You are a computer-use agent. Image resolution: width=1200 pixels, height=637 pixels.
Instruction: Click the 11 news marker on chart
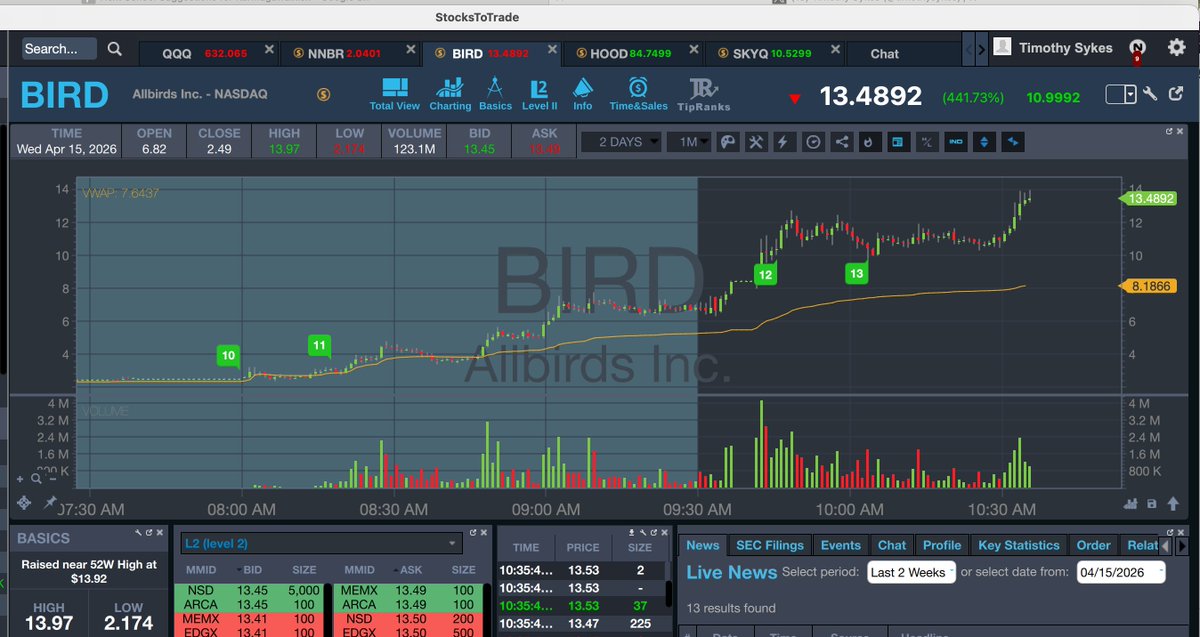coord(319,346)
